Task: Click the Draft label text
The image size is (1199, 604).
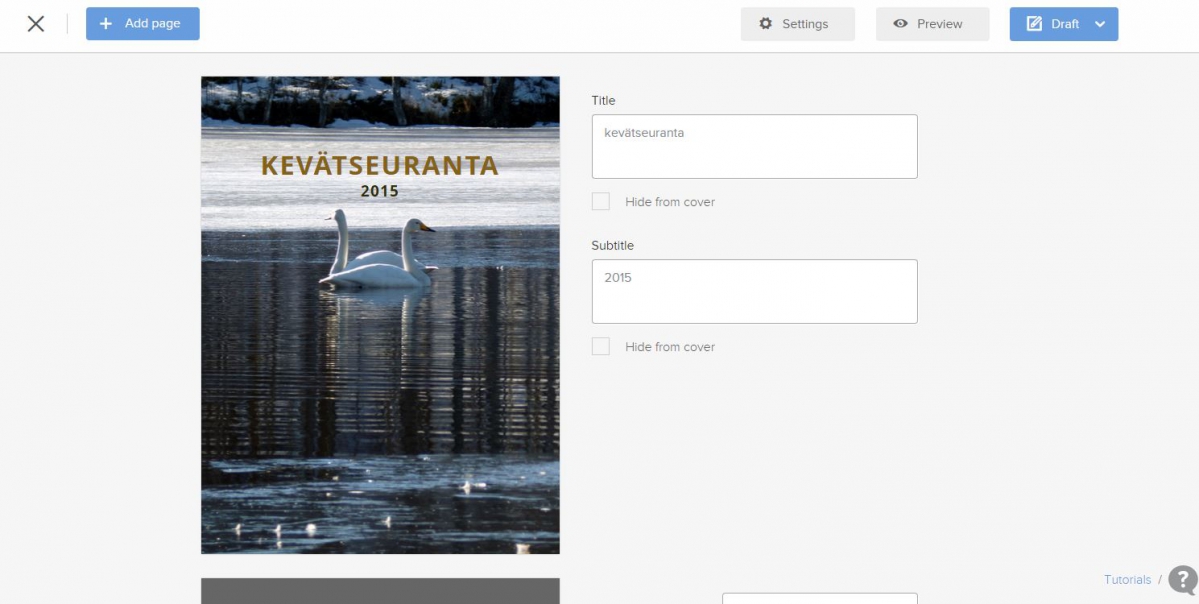Action: click(1065, 24)
